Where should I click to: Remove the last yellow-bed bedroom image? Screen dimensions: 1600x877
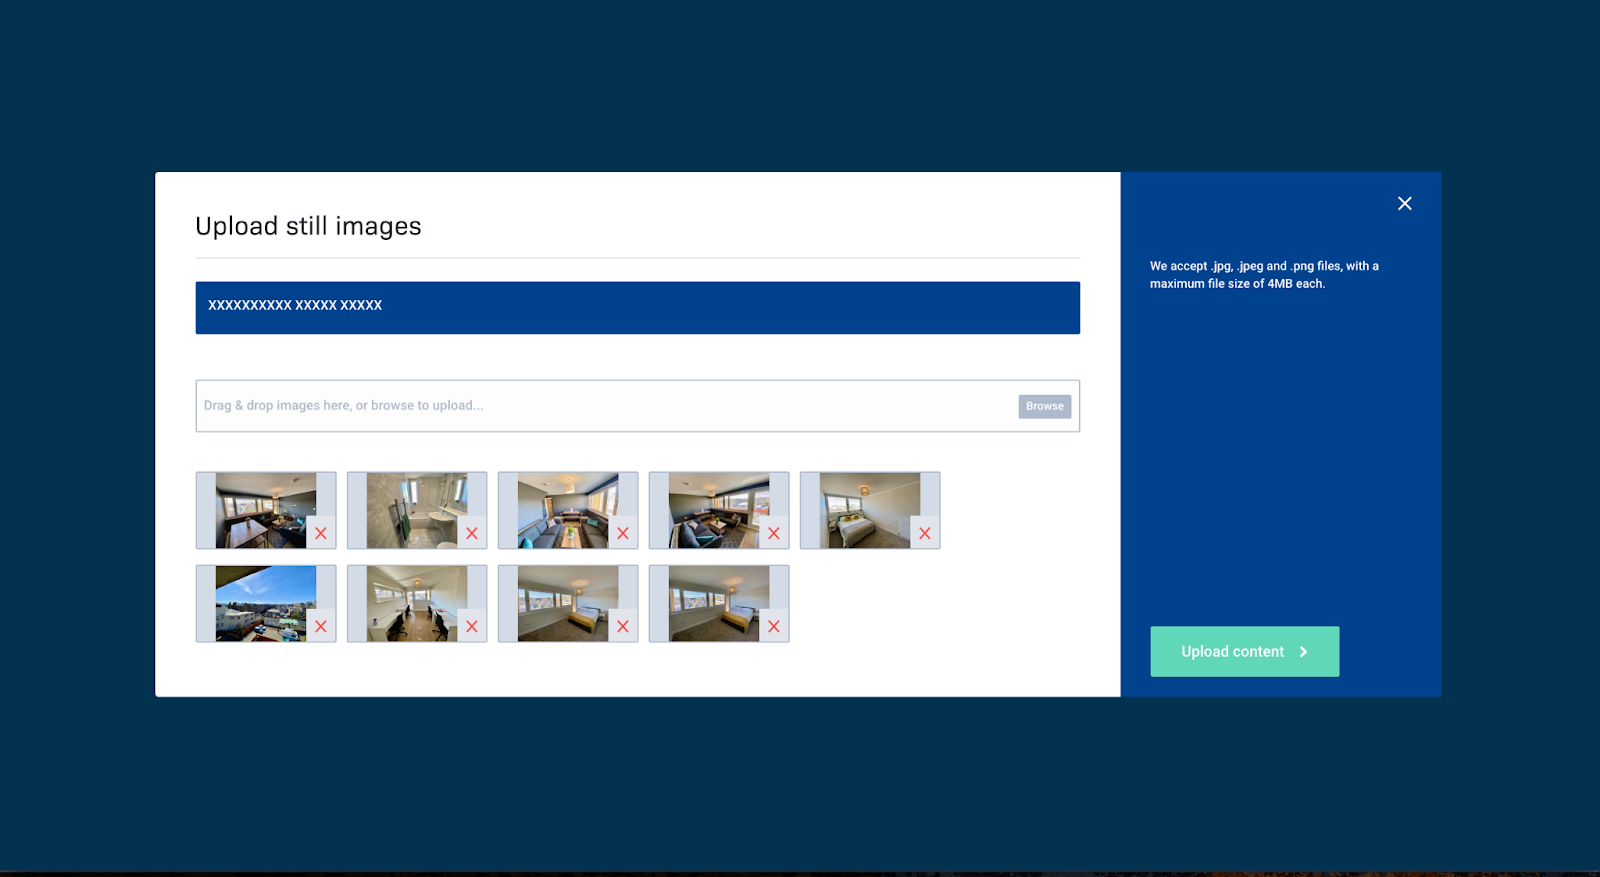point(774,626)
